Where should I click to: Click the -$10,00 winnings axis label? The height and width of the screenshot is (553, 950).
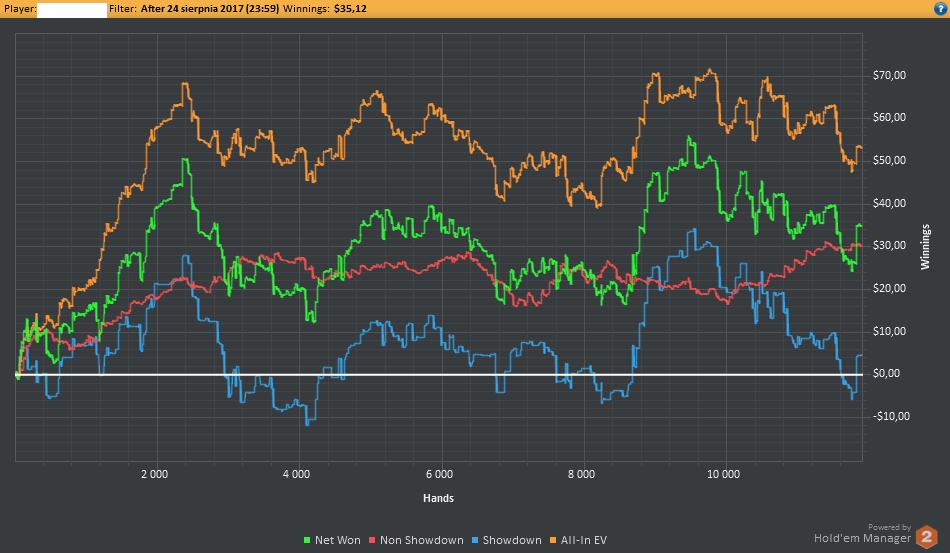point(891,416)
